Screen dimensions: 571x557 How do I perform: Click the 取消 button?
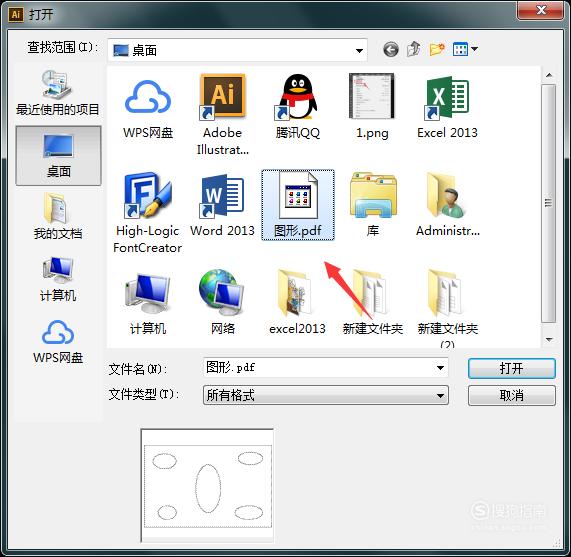[x=512, y=395]
